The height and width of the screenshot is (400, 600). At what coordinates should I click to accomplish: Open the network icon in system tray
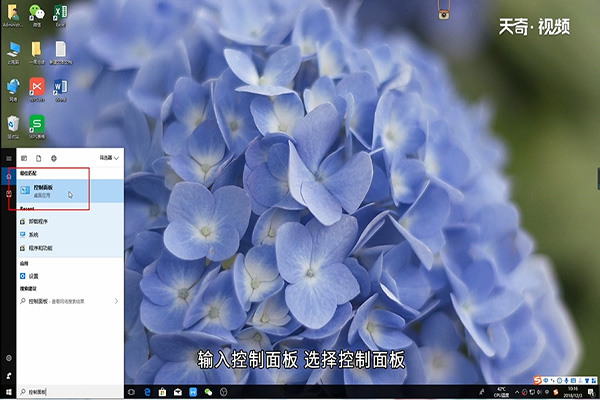[532, 392]
